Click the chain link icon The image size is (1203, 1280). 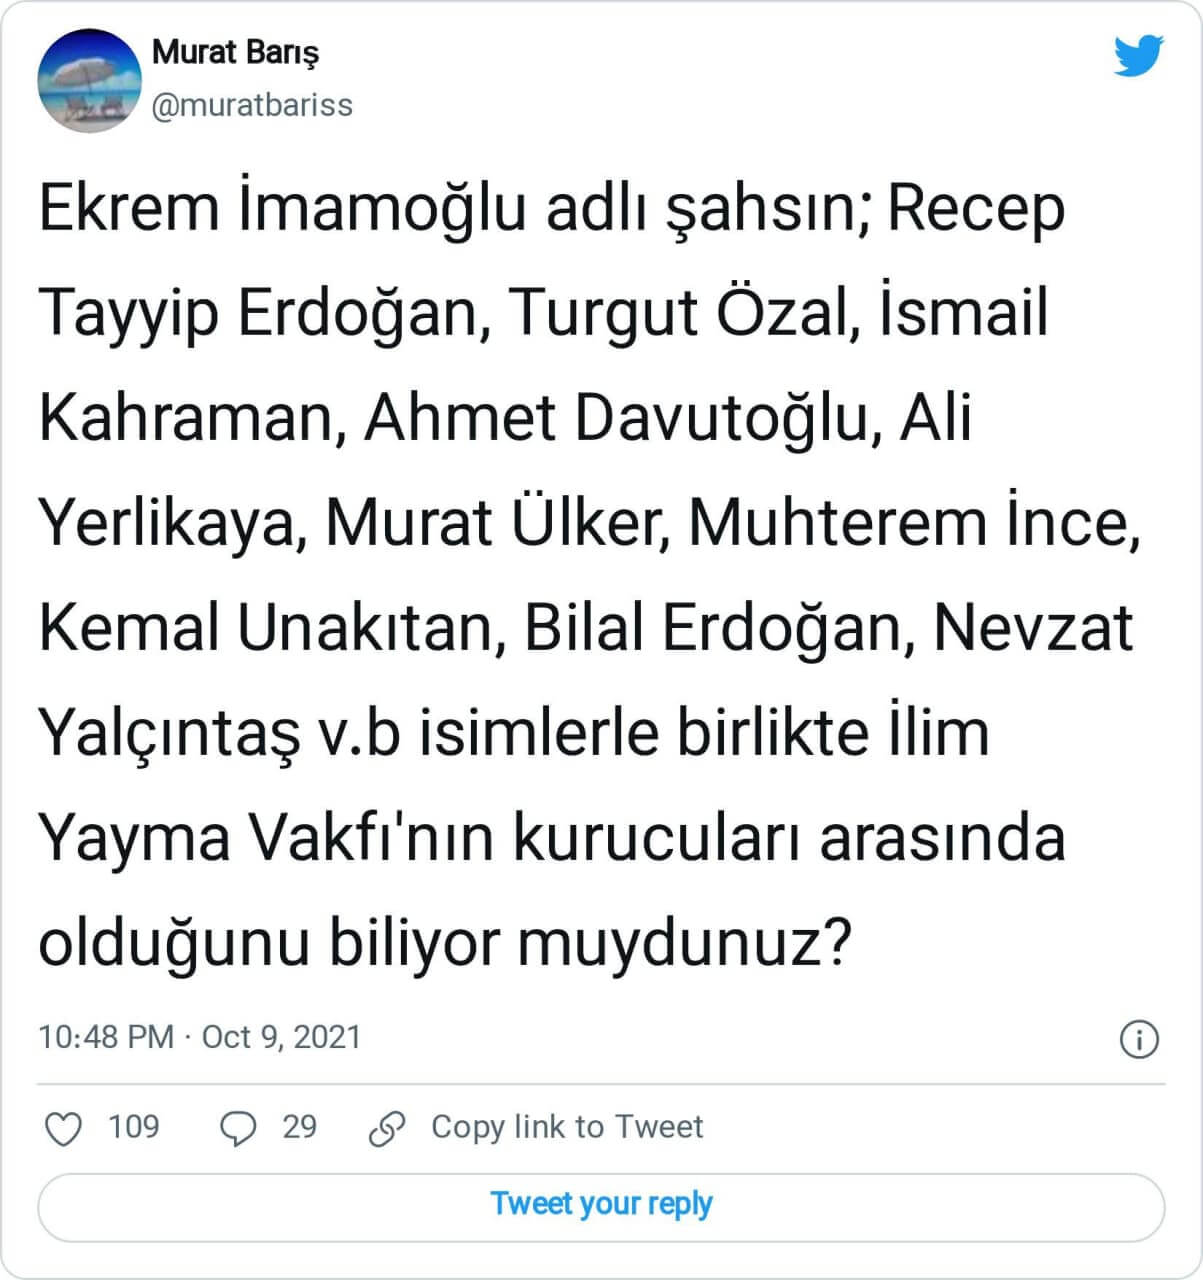[387, 1128]
